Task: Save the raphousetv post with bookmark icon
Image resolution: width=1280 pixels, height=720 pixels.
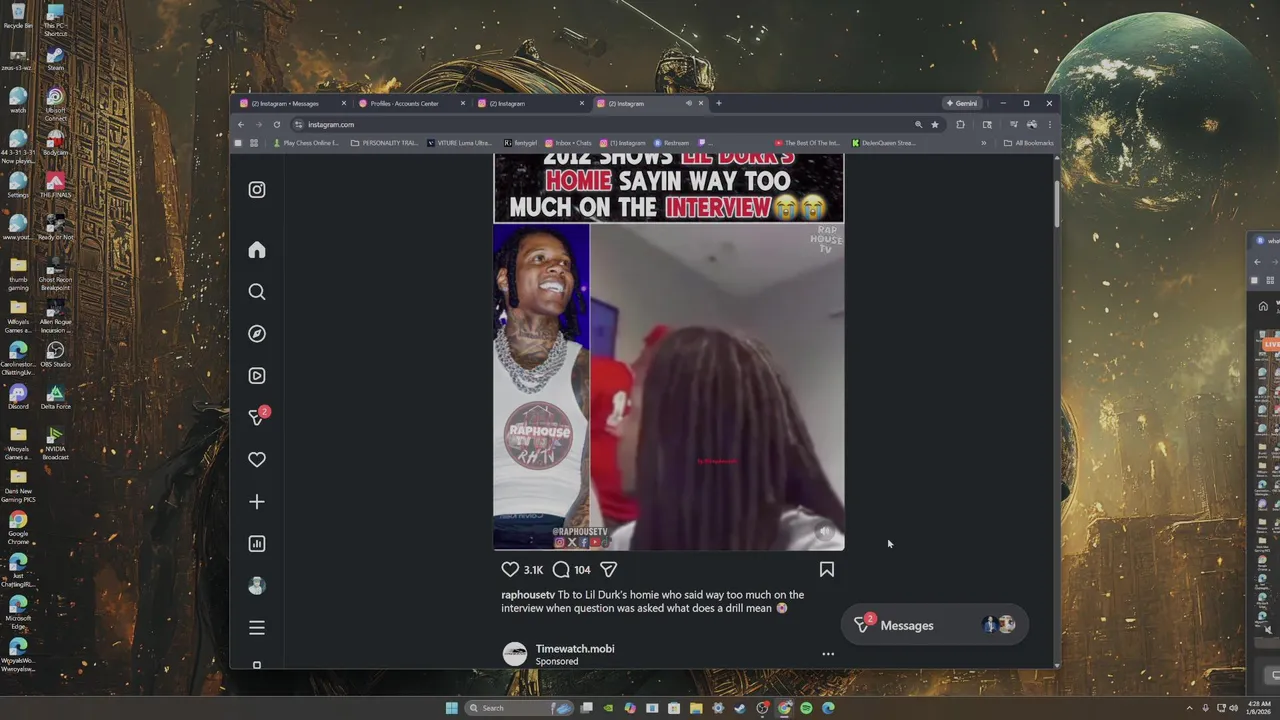Action: pos(827,569)
